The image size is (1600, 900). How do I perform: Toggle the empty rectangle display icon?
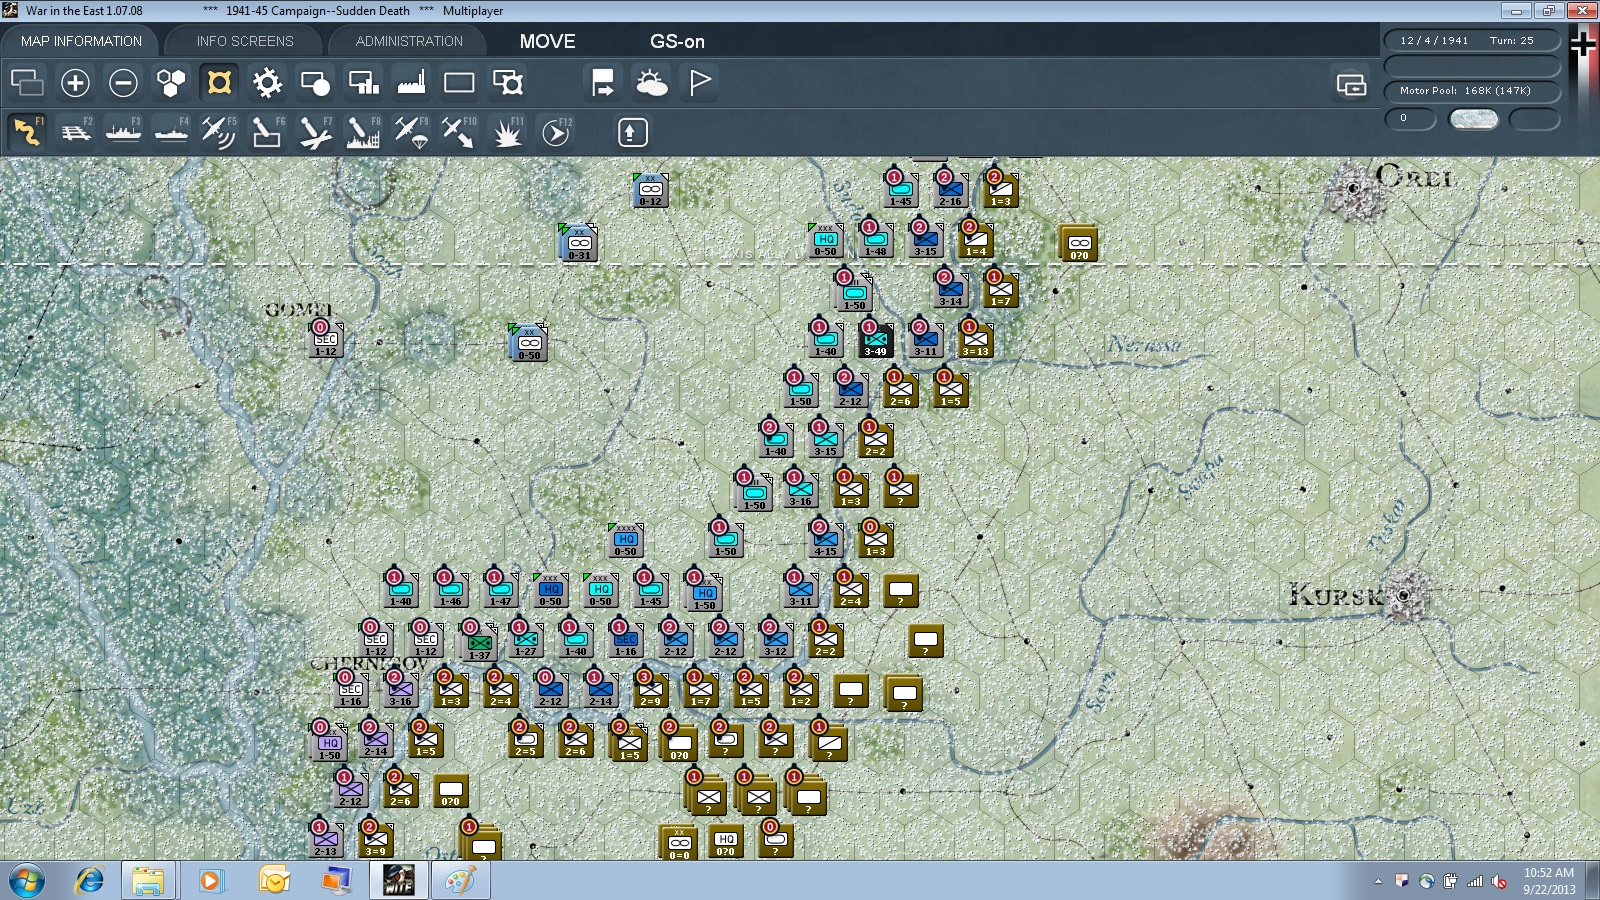coord(459,82)
